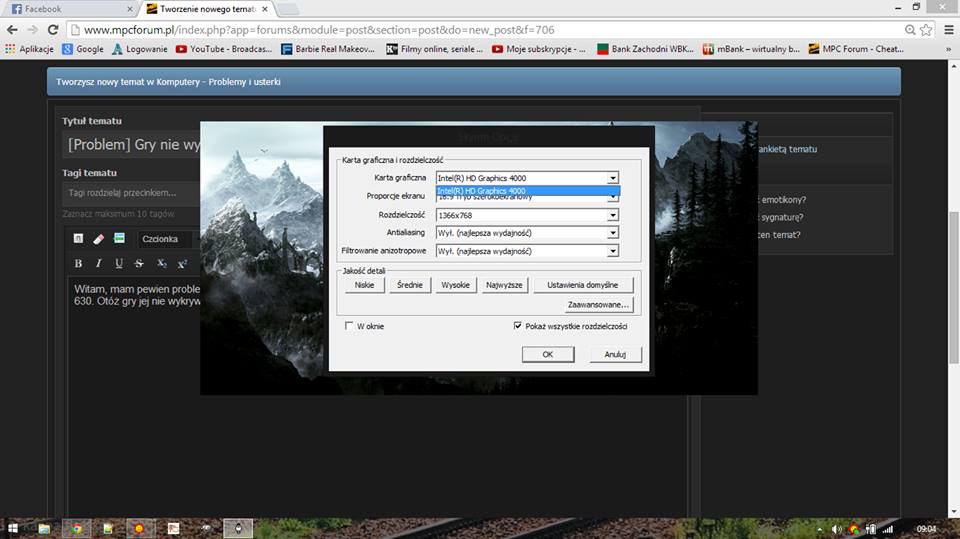Toggle italic formatting in the editor
The height and width of the screenshot is (539, 960).
[99, 263]
